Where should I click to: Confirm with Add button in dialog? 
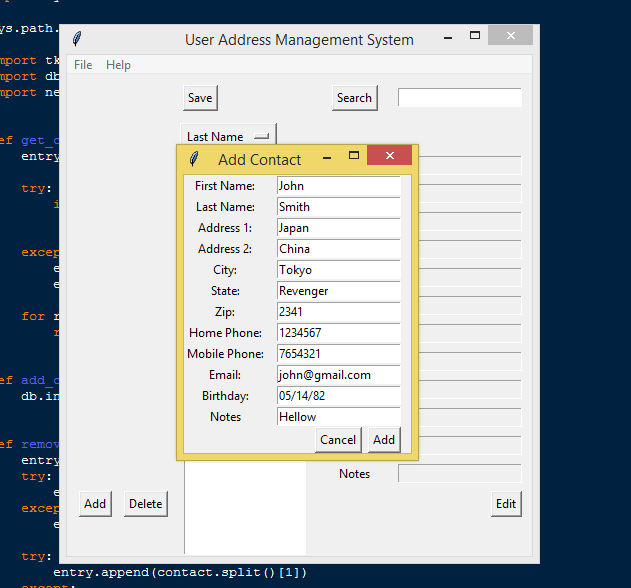tap(384, 440)
